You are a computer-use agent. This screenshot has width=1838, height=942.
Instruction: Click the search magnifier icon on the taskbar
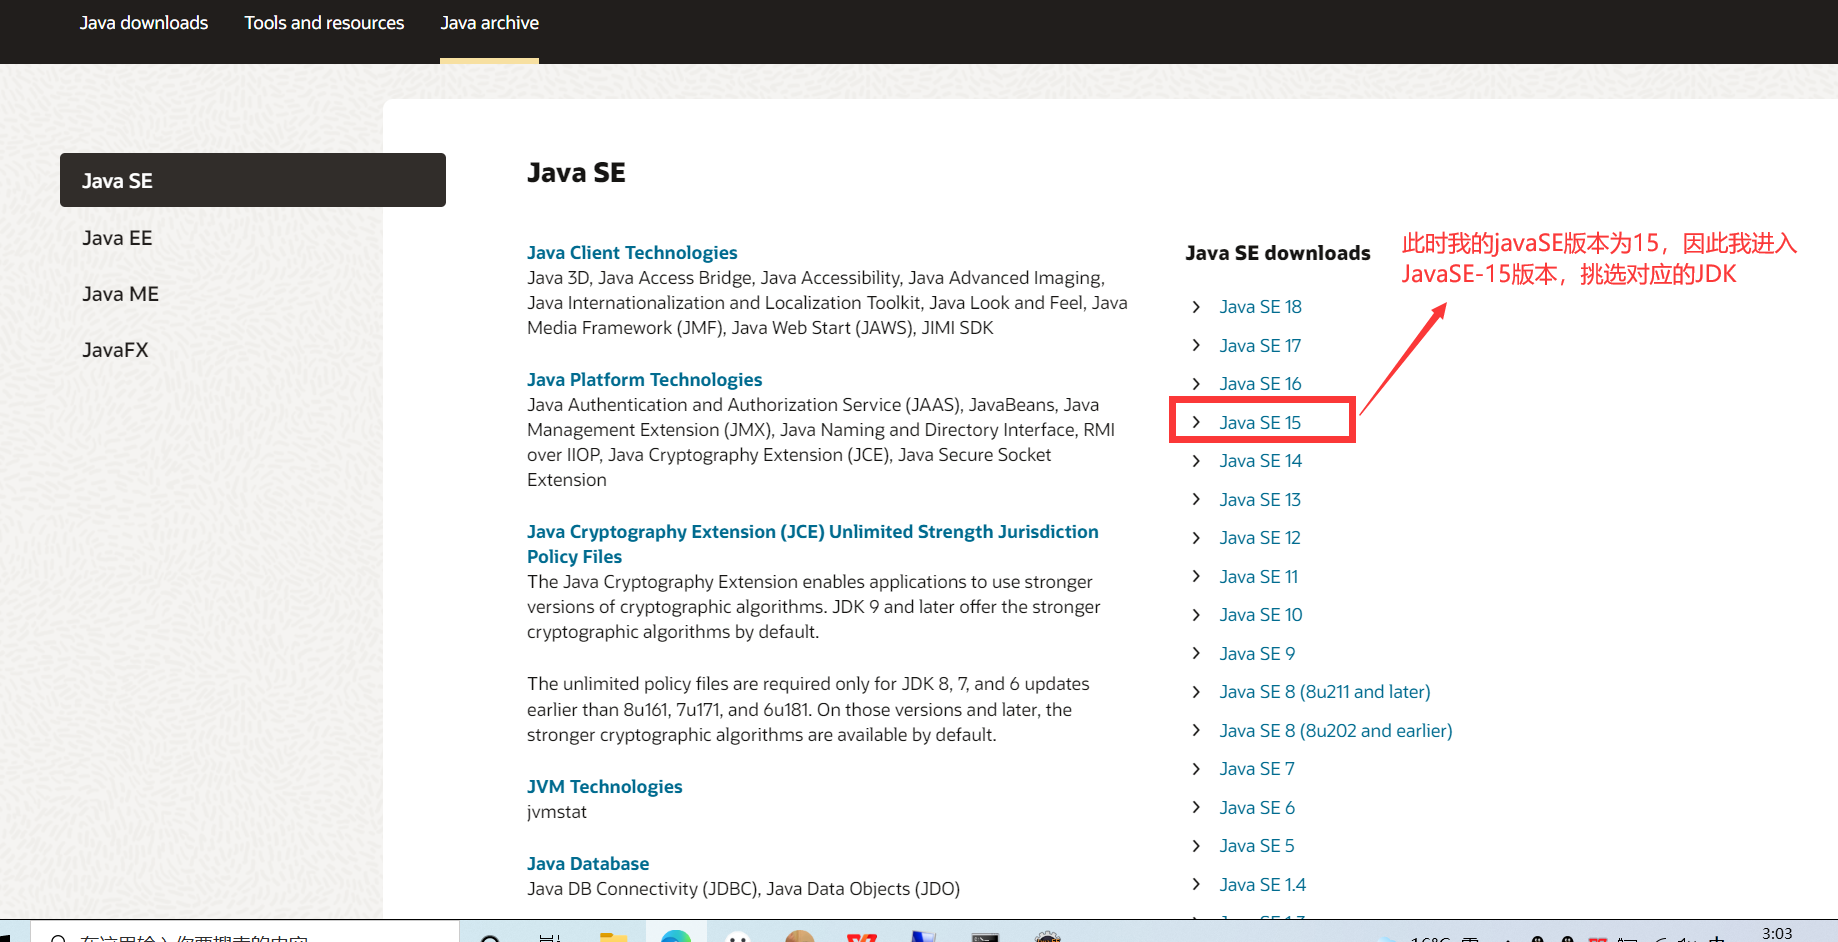coord(489,936)
